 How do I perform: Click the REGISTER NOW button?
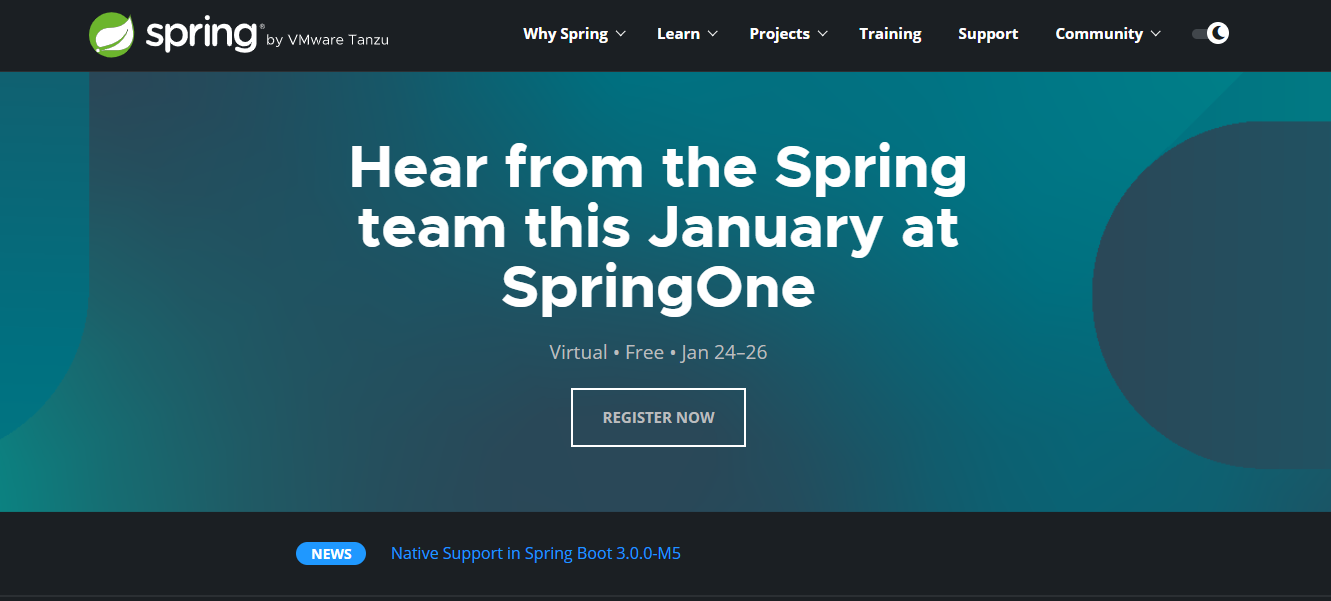pyautogui.click(x=658, y=417)
